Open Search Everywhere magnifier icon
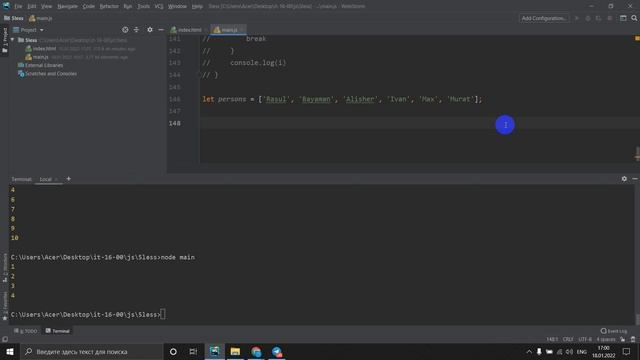Viewport: 640px width, 360px height. click(634, 18)
